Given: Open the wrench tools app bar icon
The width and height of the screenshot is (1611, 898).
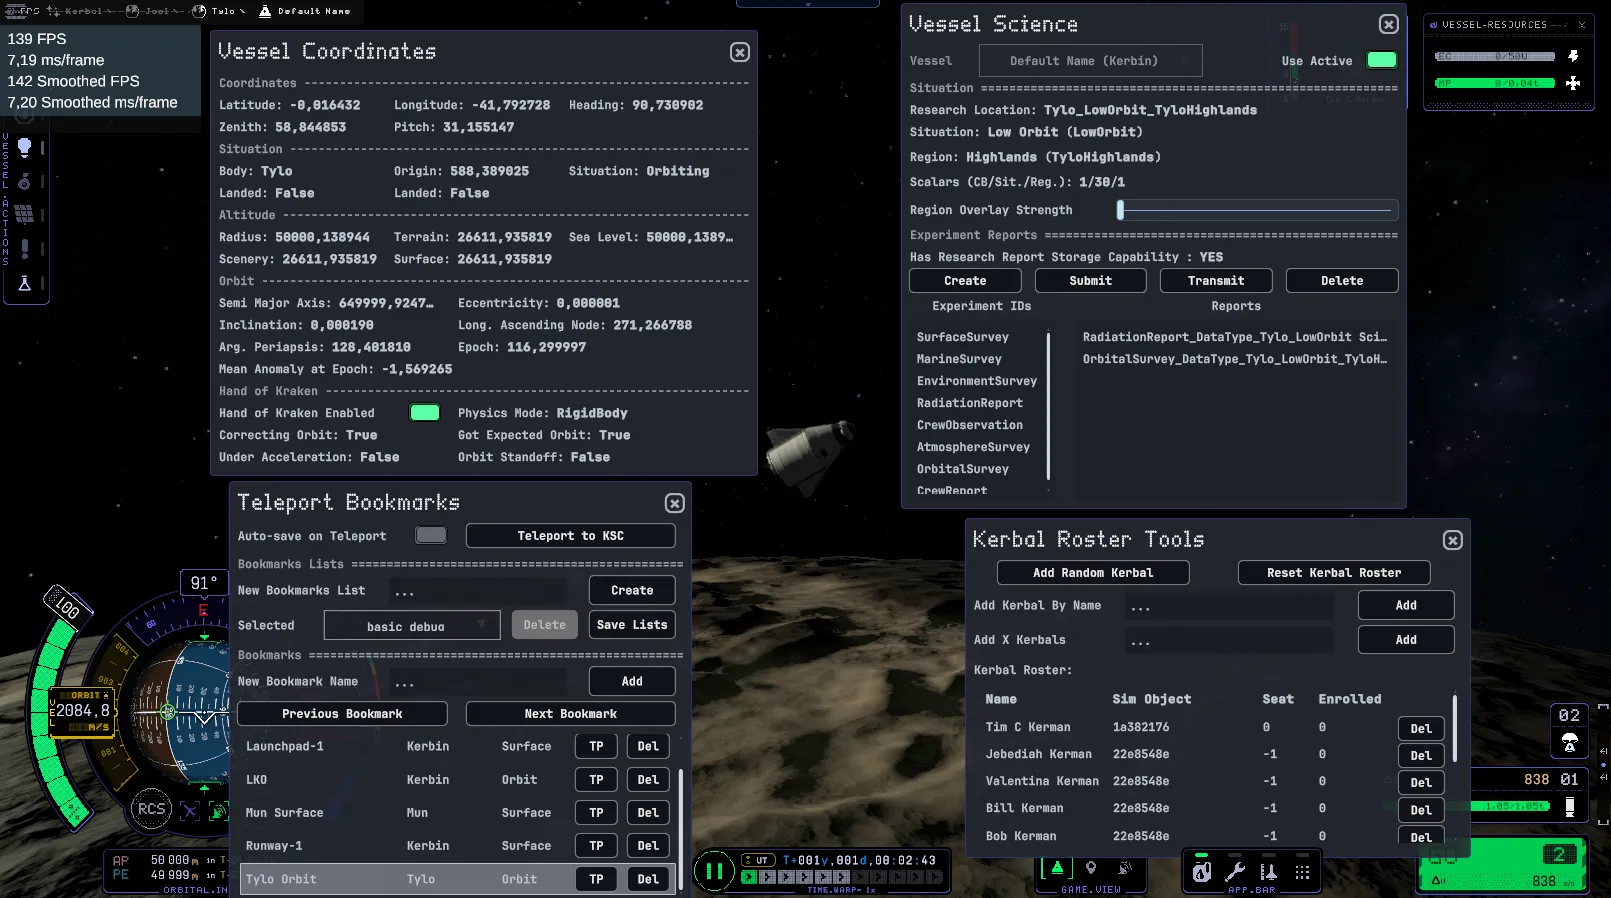Looking at the screenshot, I should click(1235, 872).
